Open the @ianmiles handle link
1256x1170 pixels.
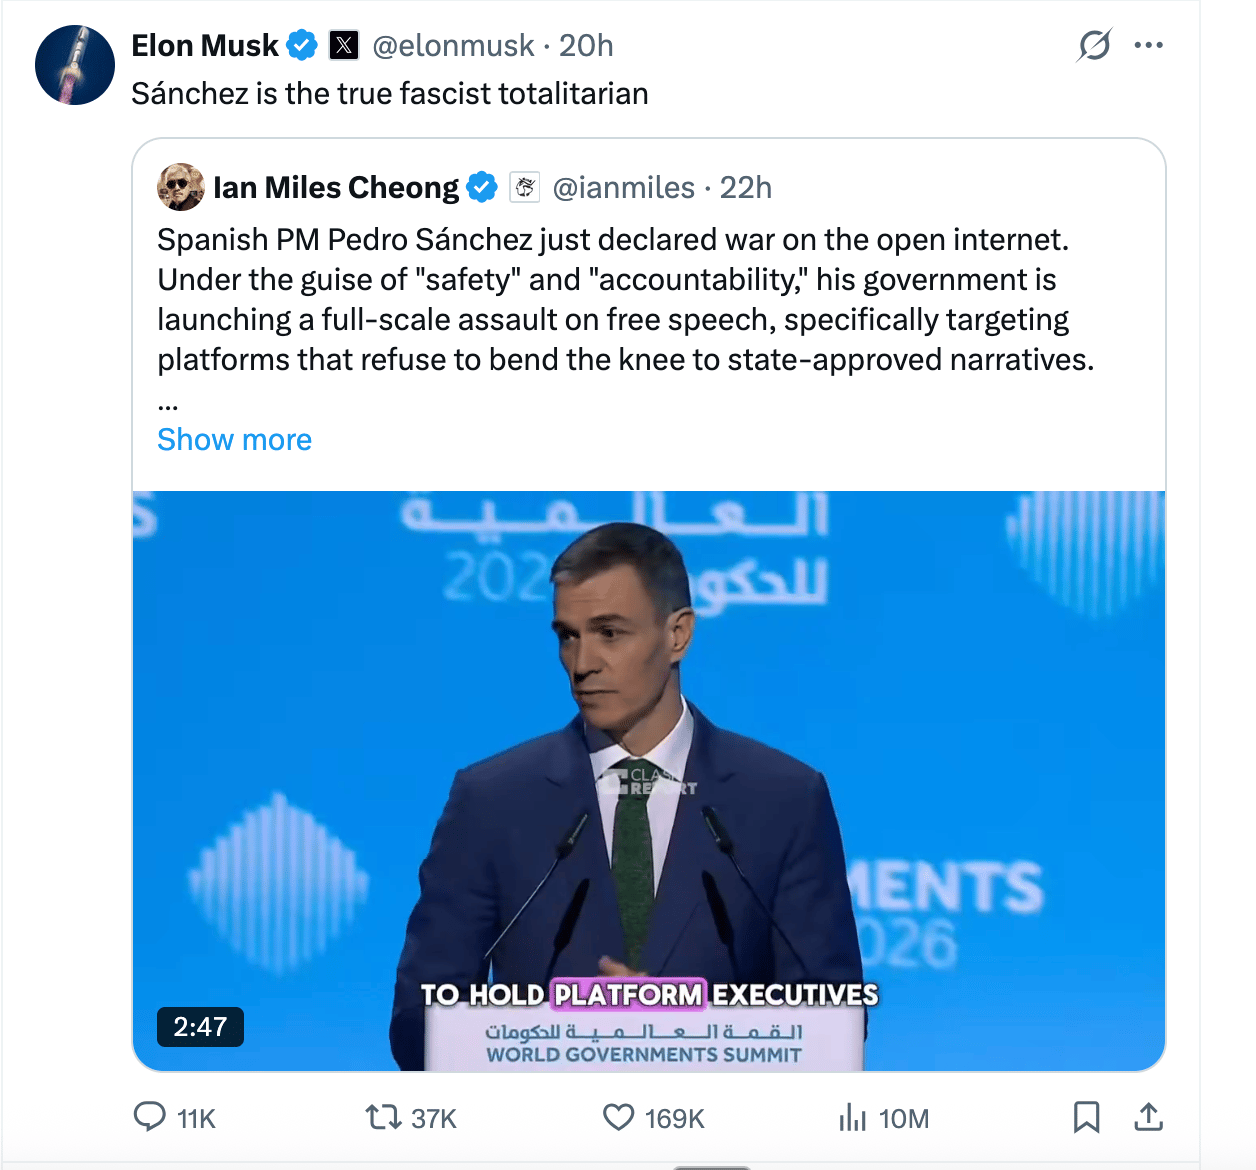point(623,187)
